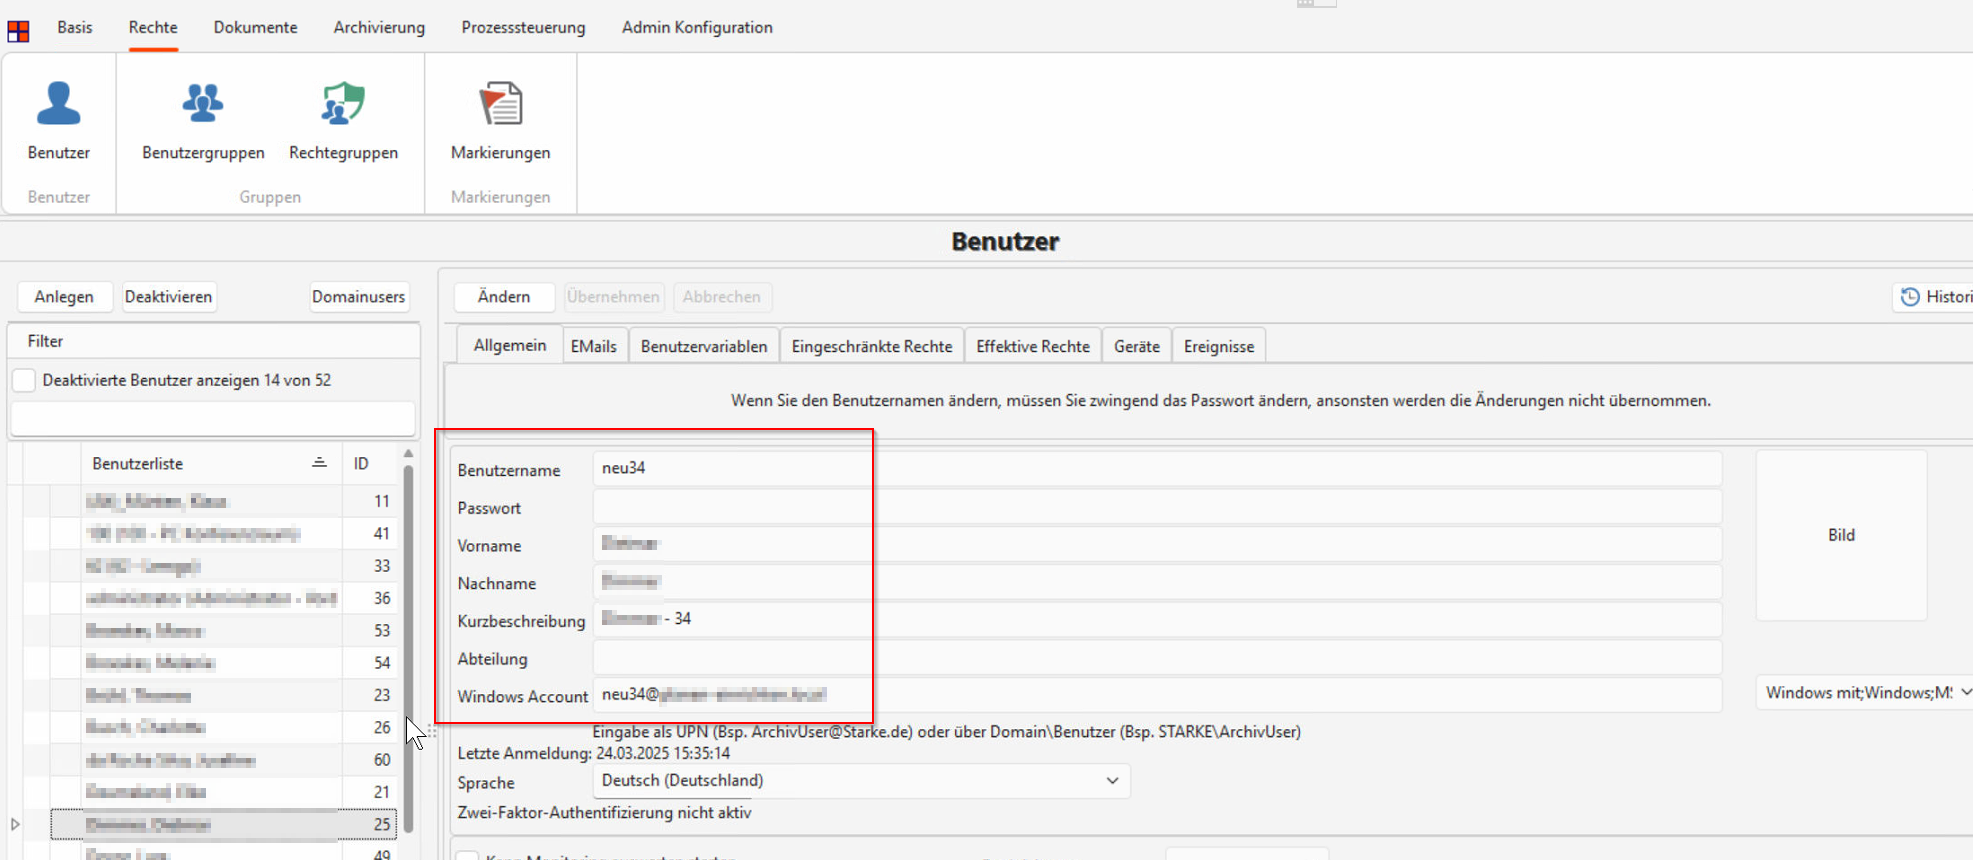Viewport: 1973px width, 860px height.
Task: Expand the Sprache dropdown
Action: click(1112, 781)
